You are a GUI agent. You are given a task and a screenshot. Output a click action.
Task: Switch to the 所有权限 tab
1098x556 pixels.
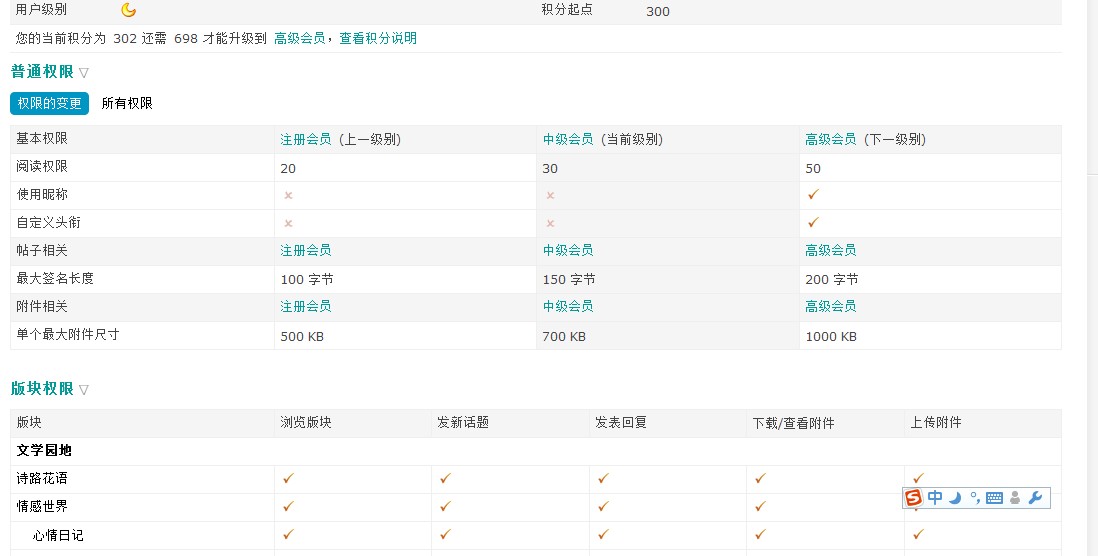point(127,103)
